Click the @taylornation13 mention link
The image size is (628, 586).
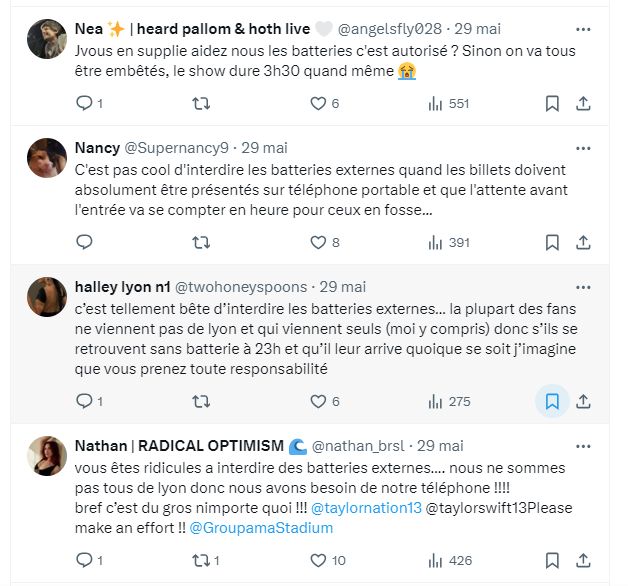[365, 508]
